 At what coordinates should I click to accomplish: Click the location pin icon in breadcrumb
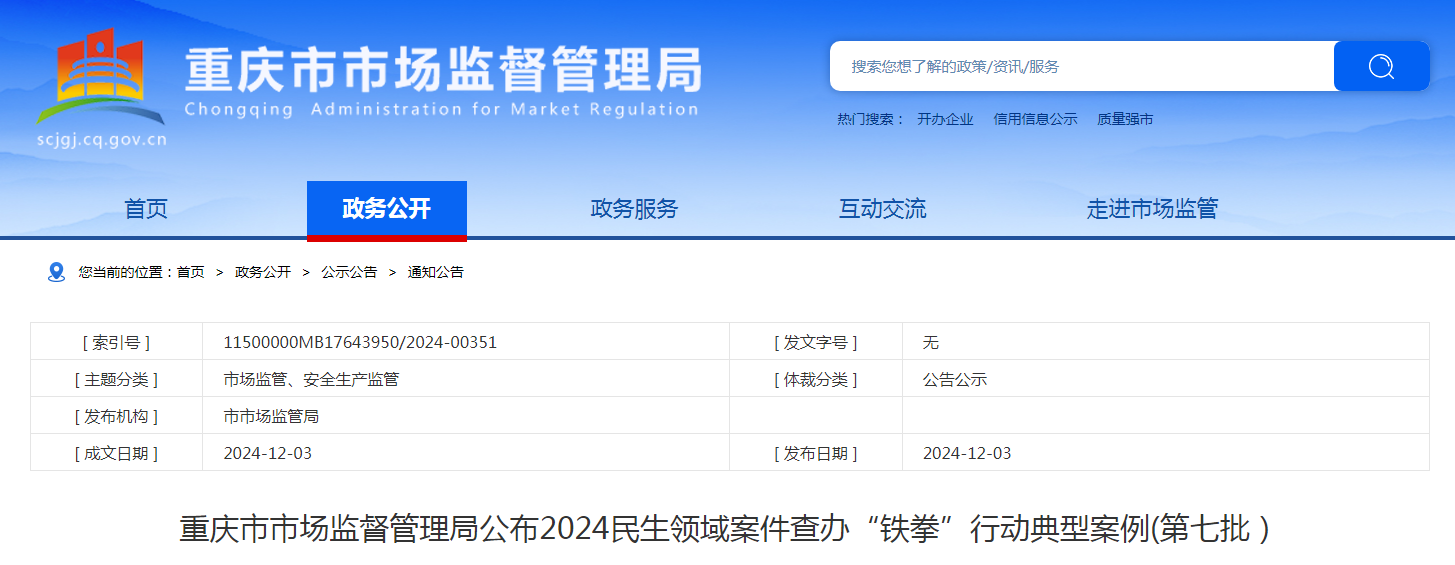(56, 272)
